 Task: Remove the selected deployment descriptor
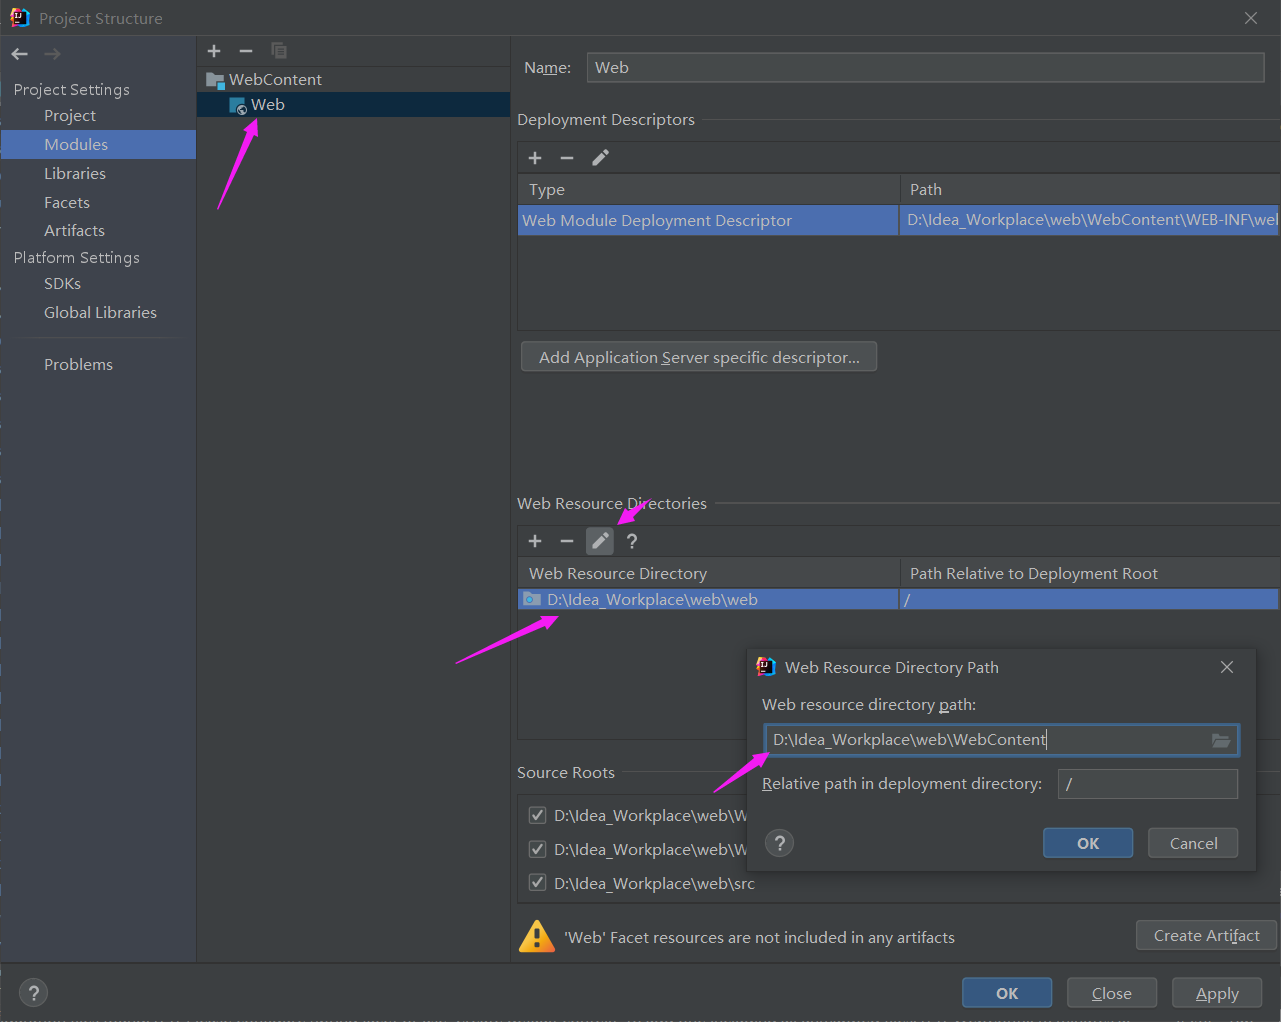click(x=567, y=158)
